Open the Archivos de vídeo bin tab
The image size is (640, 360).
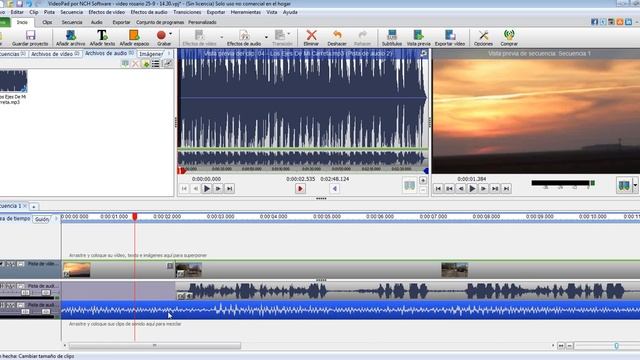point(55,54)
